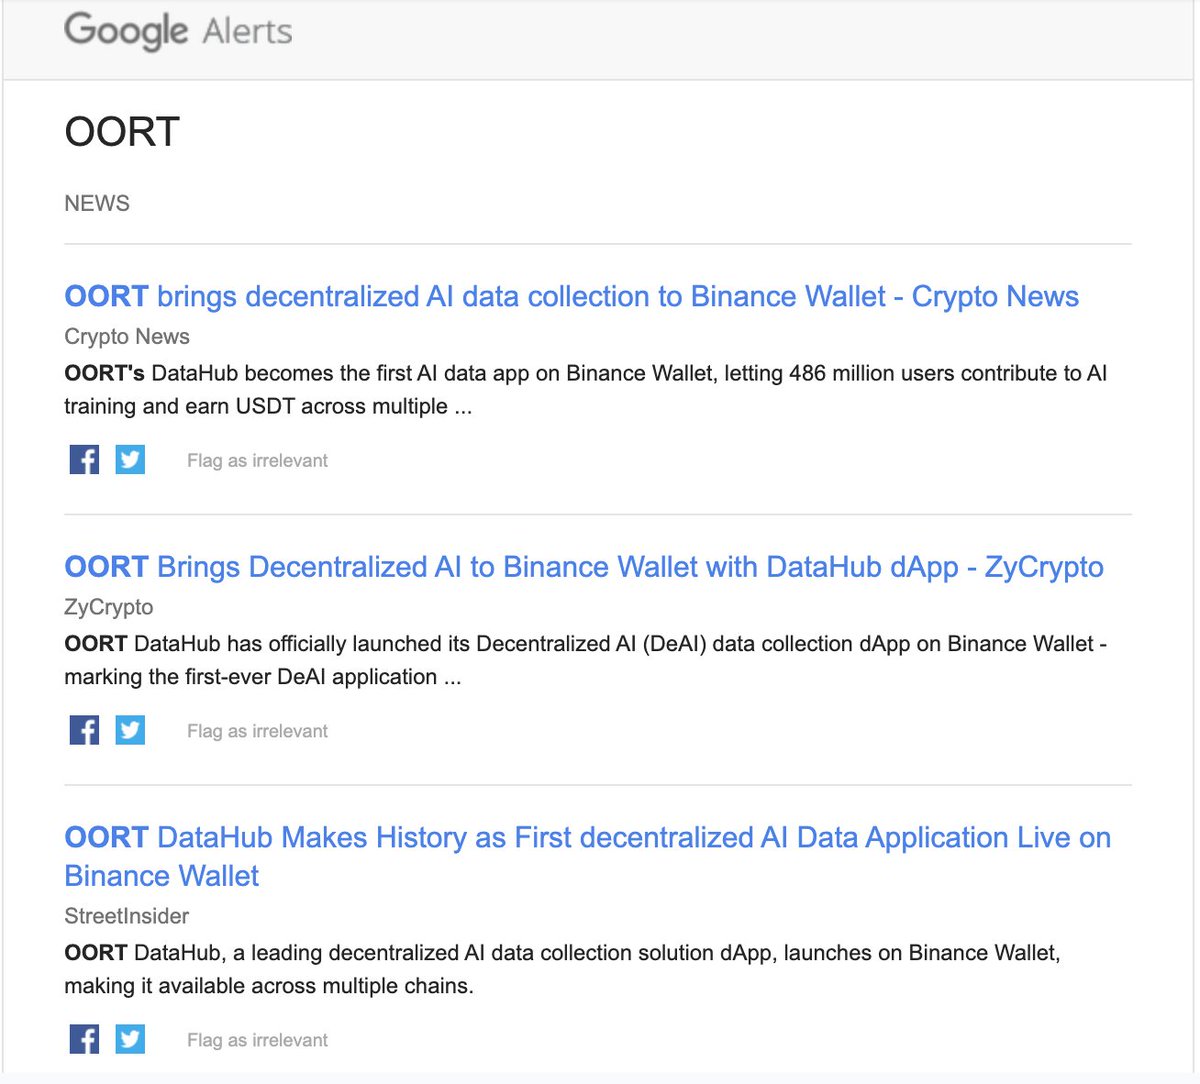Share the StreetInsider article on Facebook
The width and height of the screenshot is (1200, 1084).
point(84,1039)
